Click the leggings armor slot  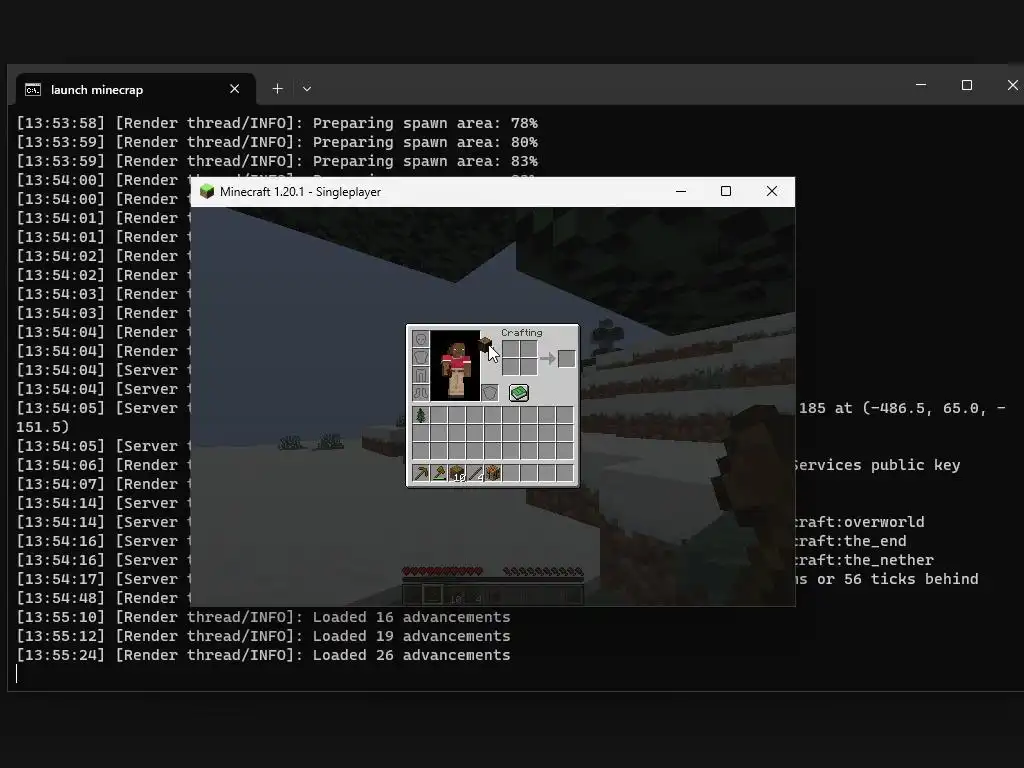(421, 375)
